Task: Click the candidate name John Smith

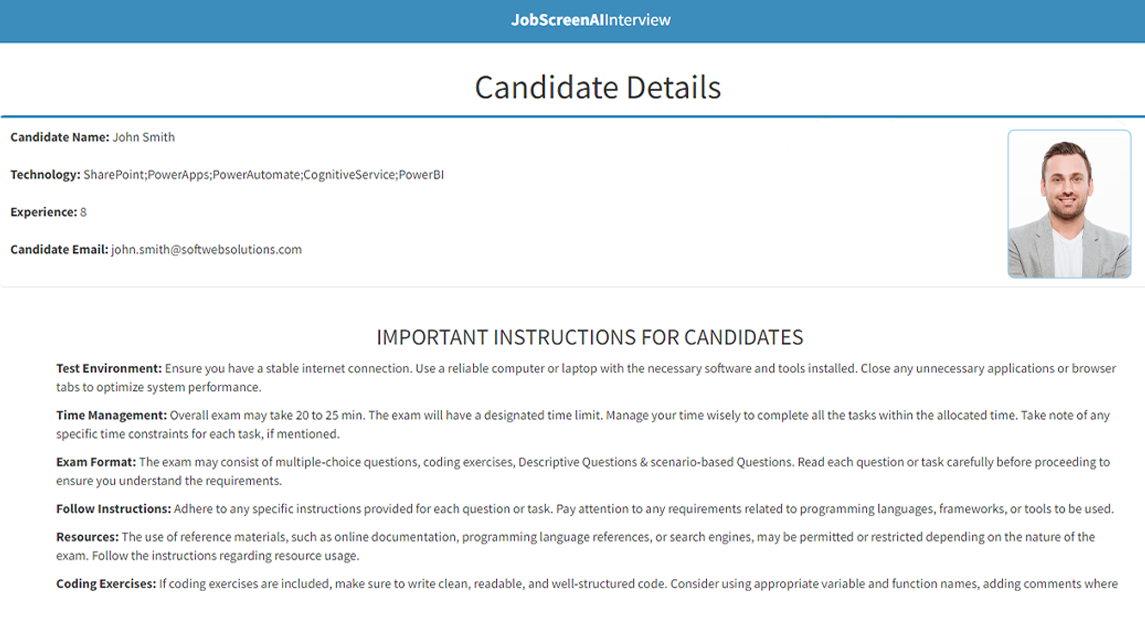Action: tap(144, 137)
